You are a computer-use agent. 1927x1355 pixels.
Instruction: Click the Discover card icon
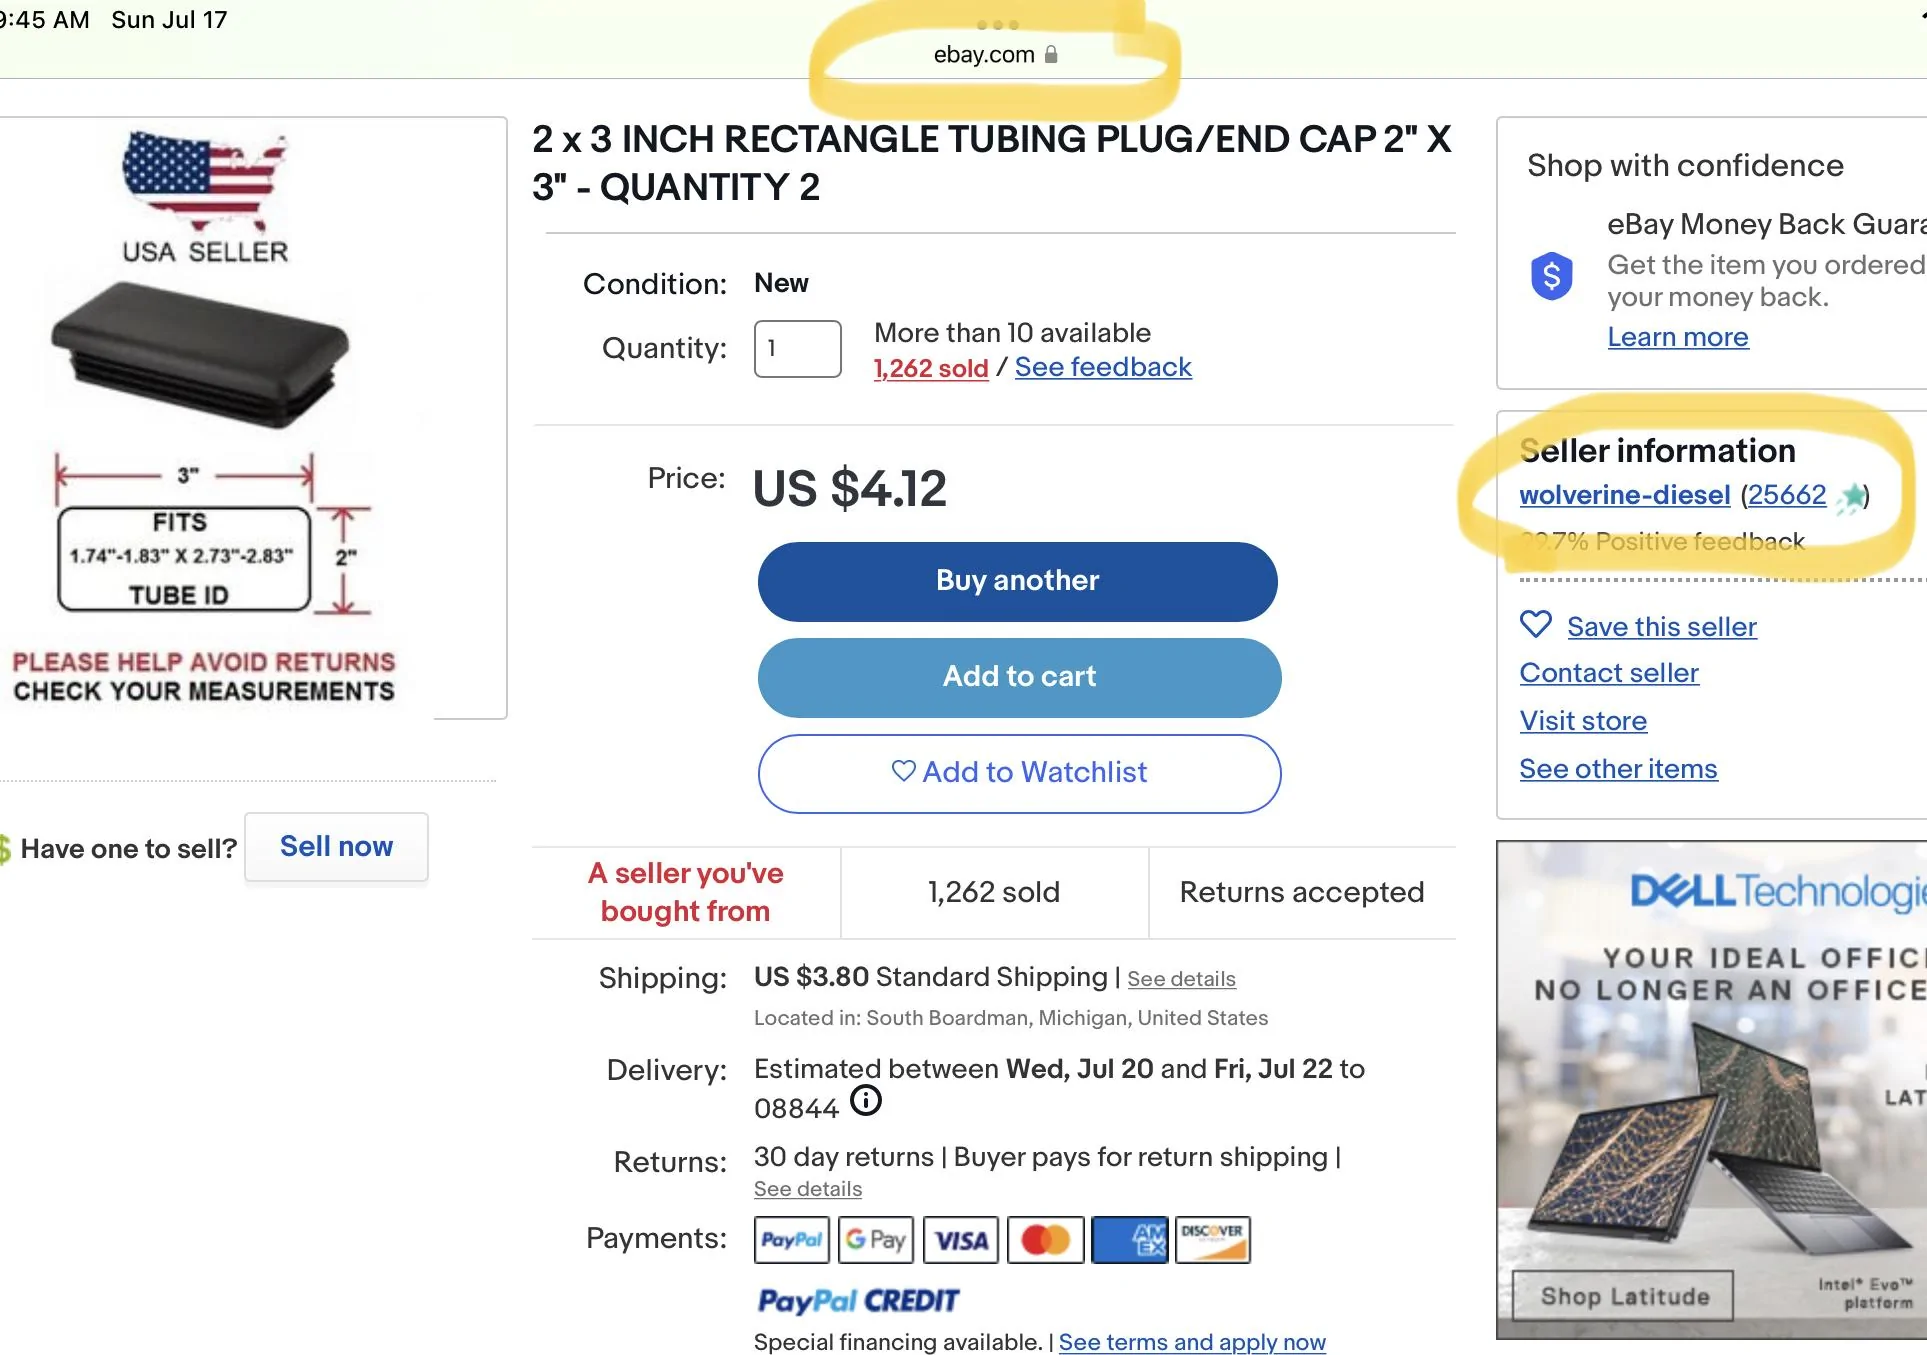click(x=1213, y=1240)
